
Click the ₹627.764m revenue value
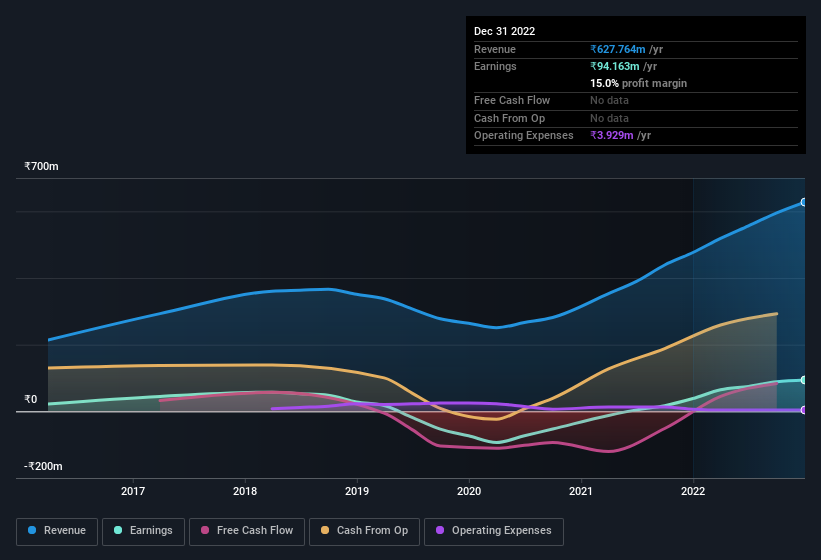618,49
